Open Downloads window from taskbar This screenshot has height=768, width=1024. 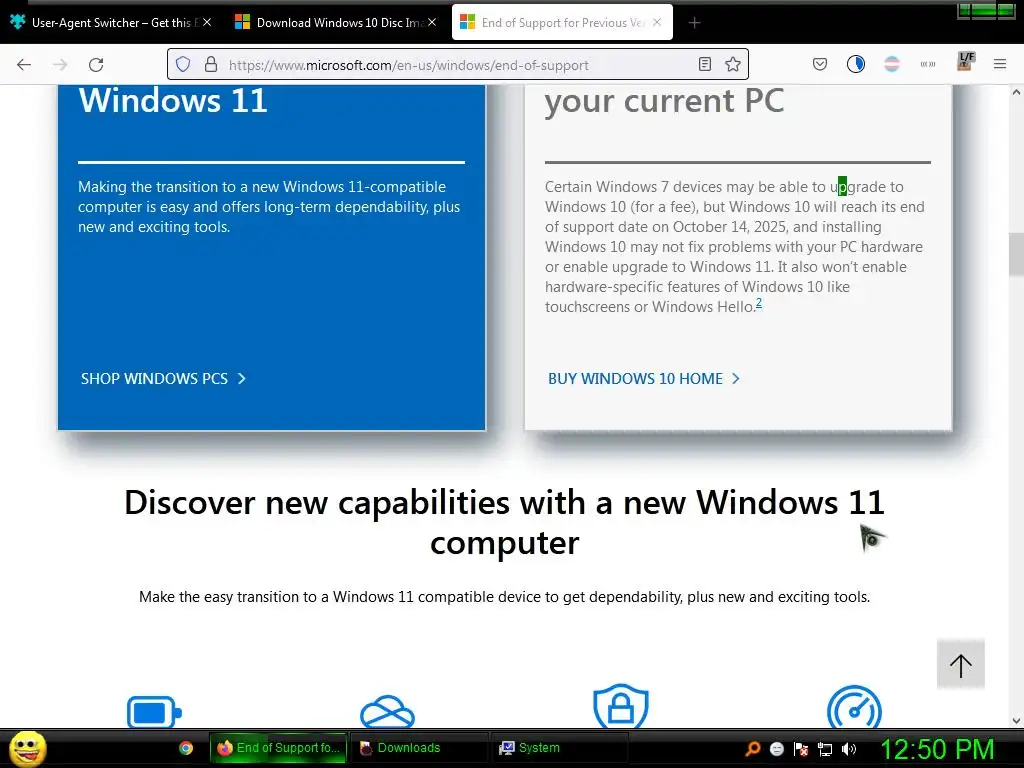click(419, 748)
